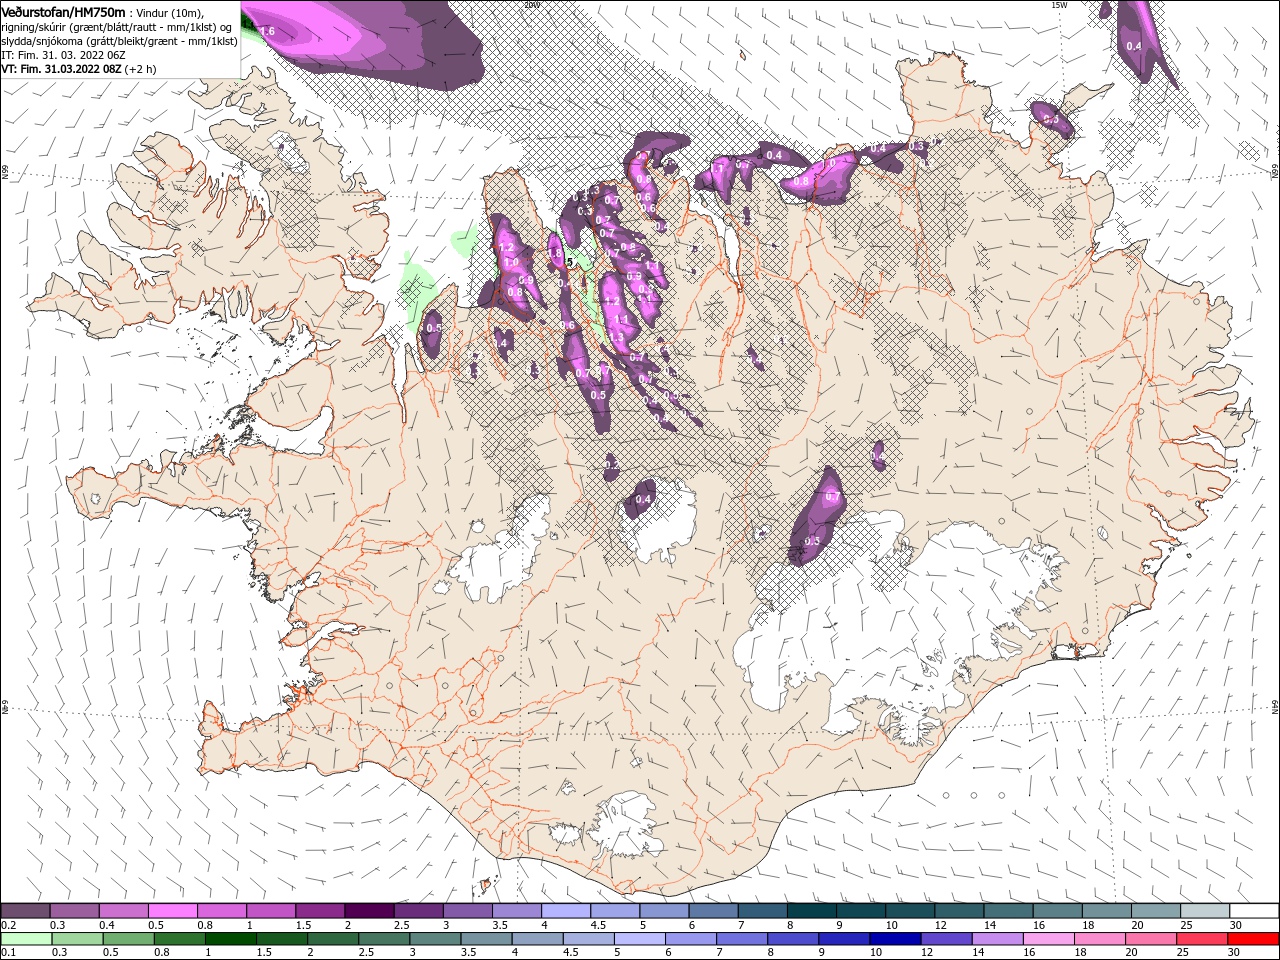Select the 25 swatch on the rain scale

pyautogui.click(x=1203, y=939)
